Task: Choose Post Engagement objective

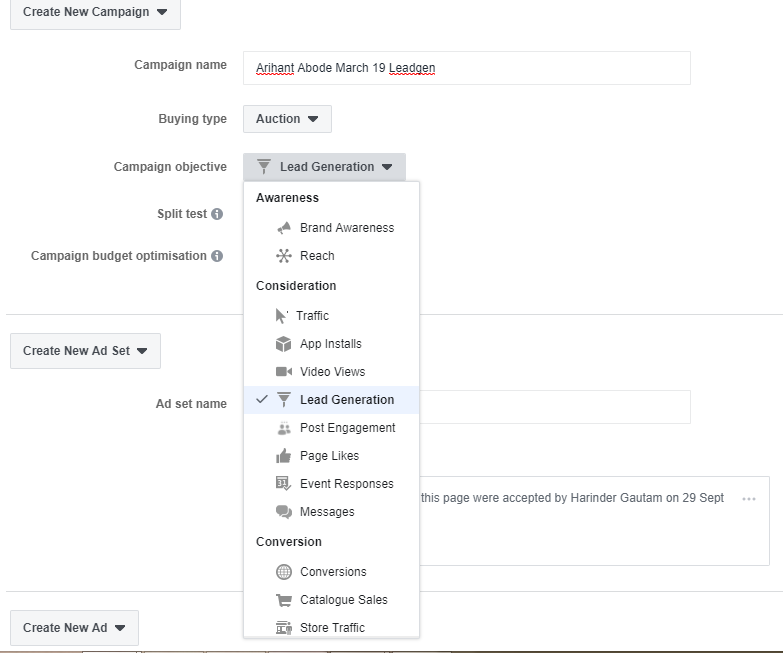Action: pyautogui.click(x=332, y=428)
